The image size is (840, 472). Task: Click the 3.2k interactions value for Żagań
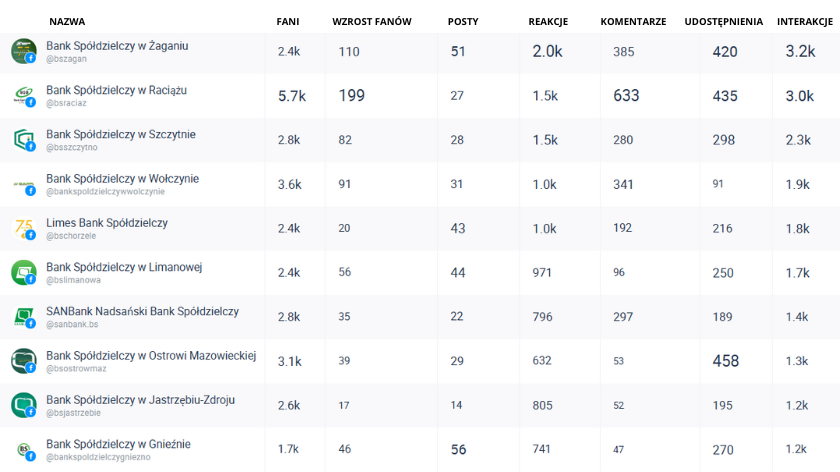pyautogui.click(x=800, y=52)
